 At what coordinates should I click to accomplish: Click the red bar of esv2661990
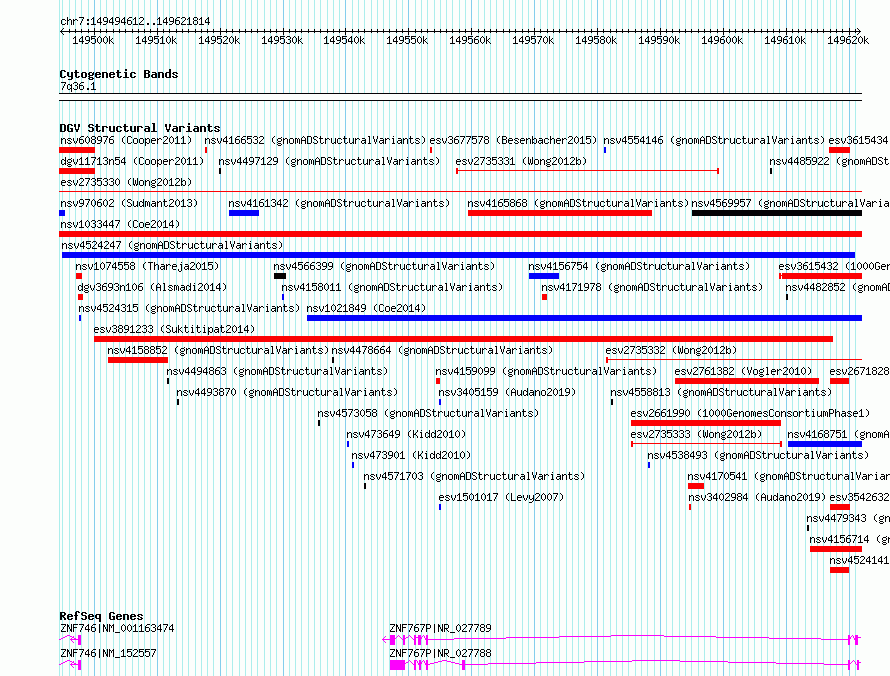pyautogui.click(x=706, y=423)
